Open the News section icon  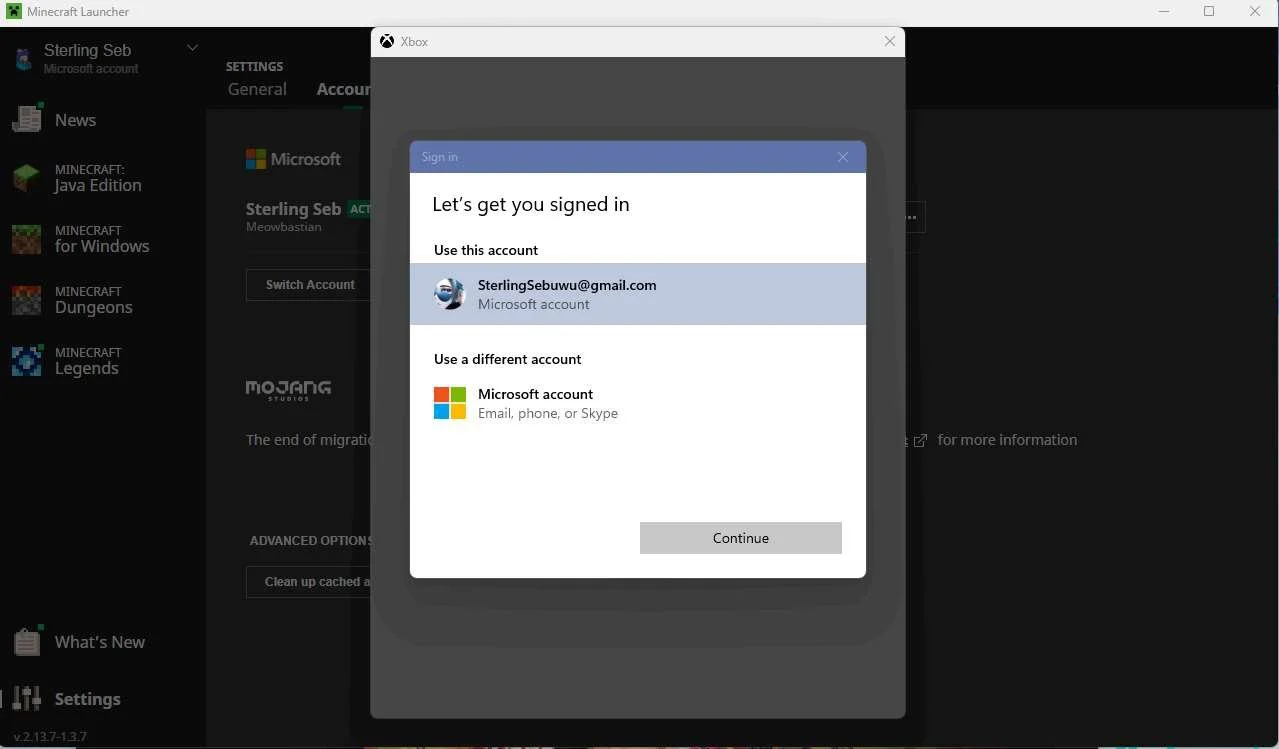pyautogui.click(x=27, y=119)
